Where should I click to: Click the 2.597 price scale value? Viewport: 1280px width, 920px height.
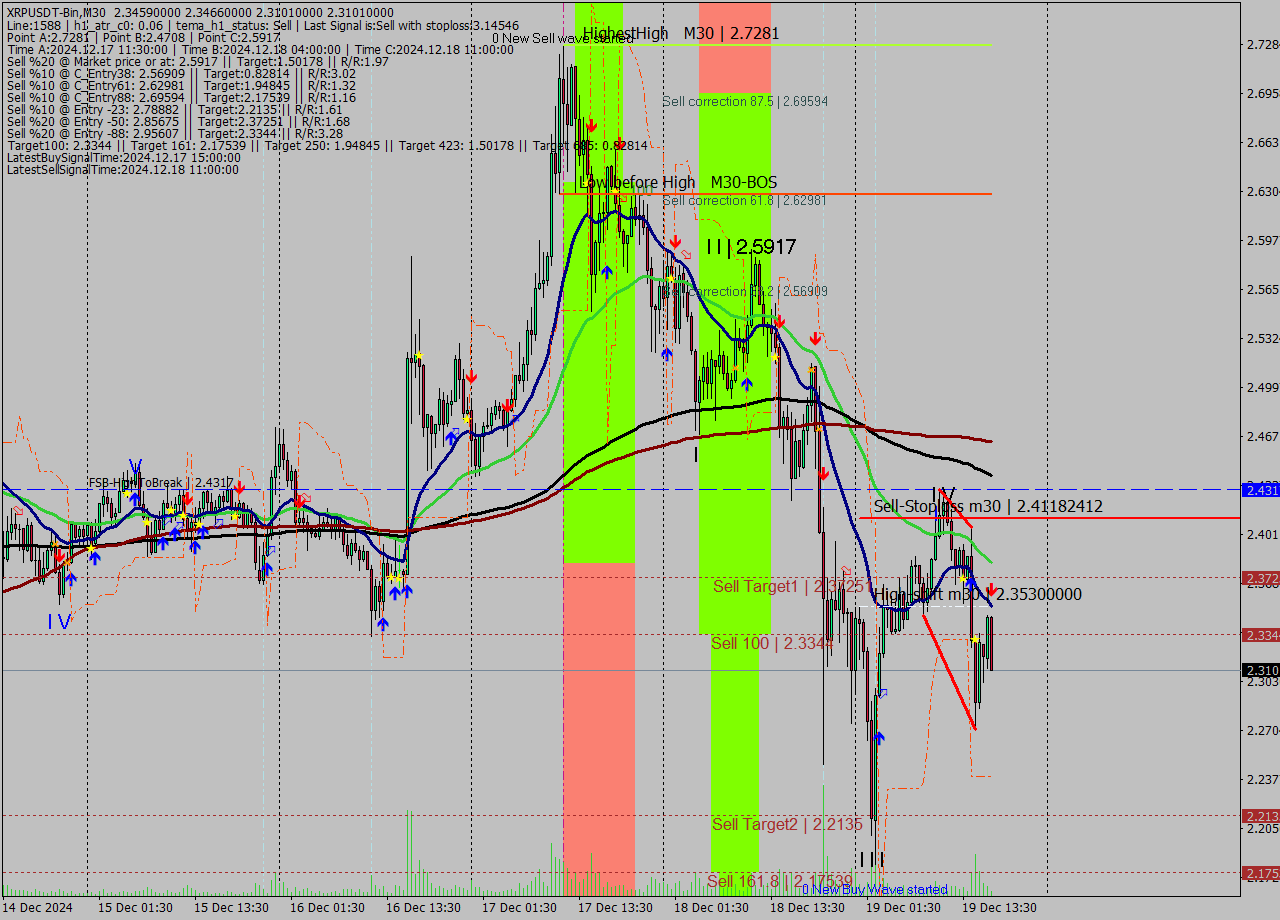[x=1263, y=240]
